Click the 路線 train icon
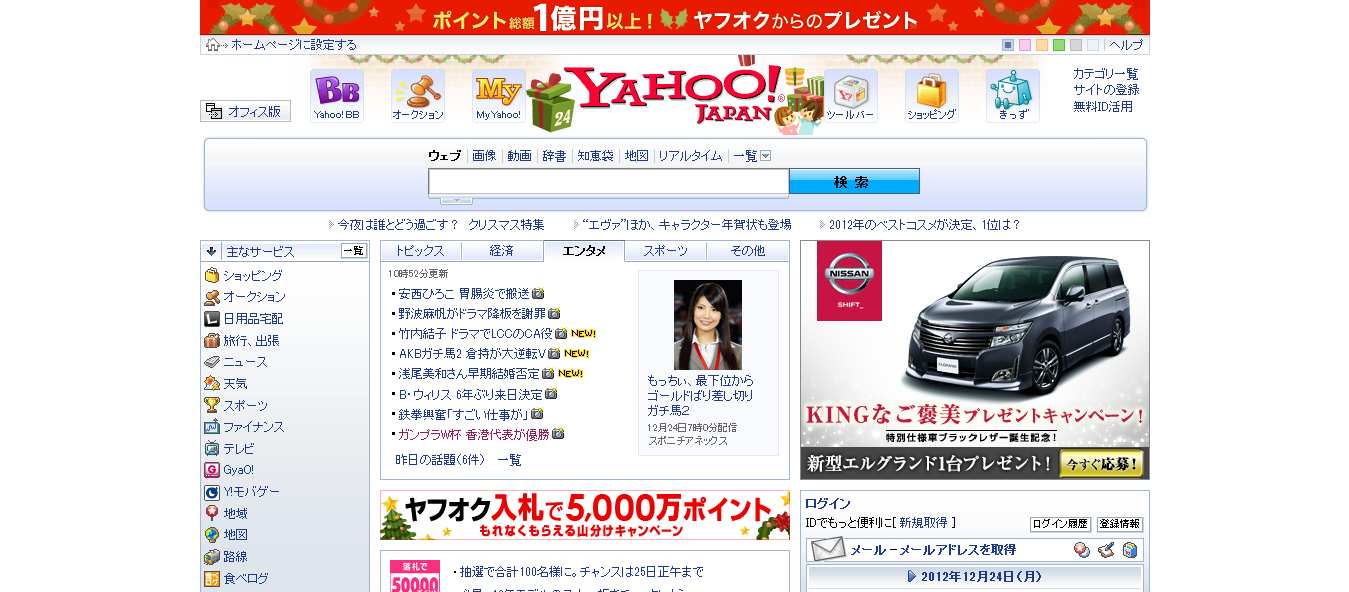 tap(212, 557)
